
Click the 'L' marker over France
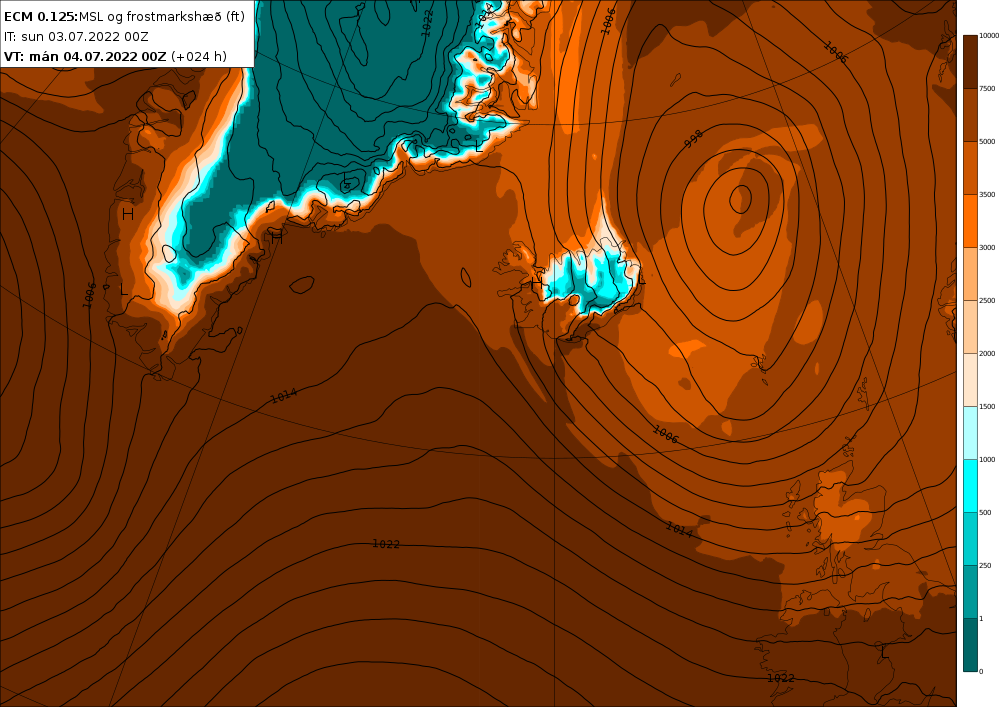click(x=883, y=652)
